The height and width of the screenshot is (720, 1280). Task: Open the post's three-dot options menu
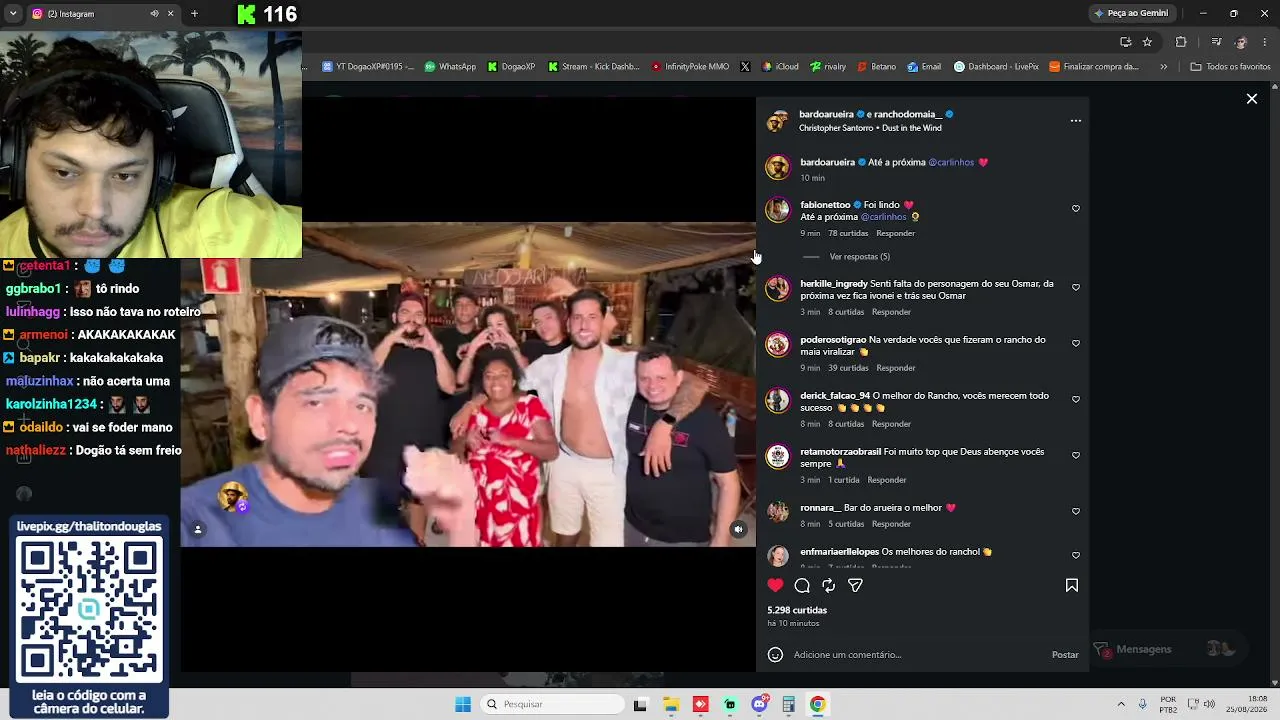(1076, 121)
